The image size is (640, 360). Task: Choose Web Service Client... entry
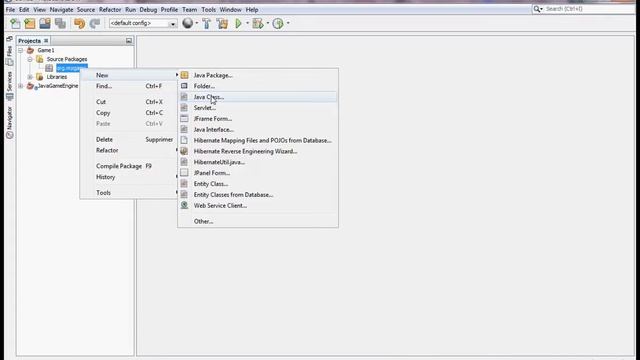click(258, 206)
